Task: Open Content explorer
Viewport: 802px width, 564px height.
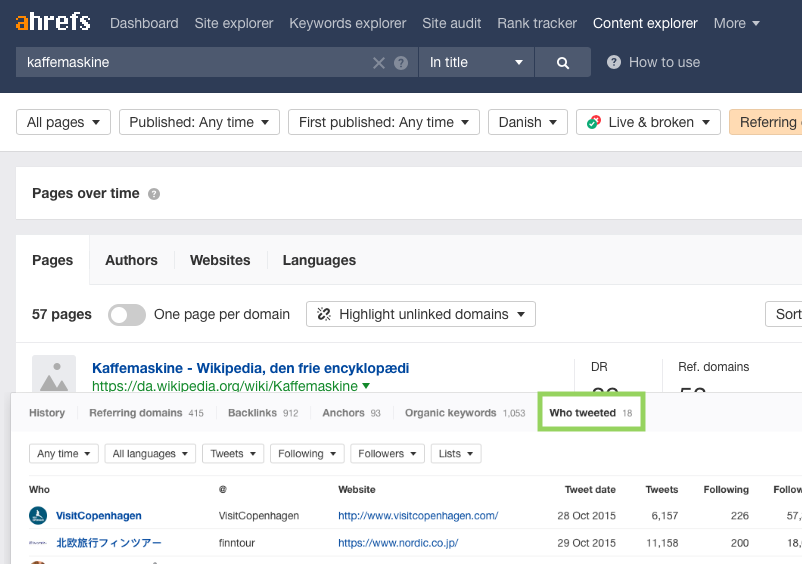Action: tap(645, 24)
